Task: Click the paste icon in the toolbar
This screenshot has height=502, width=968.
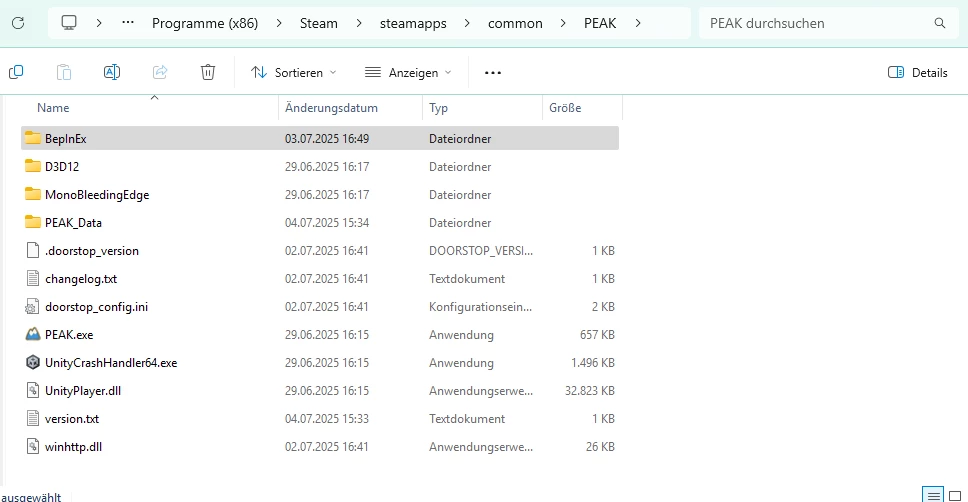Action: pos(64,72)
